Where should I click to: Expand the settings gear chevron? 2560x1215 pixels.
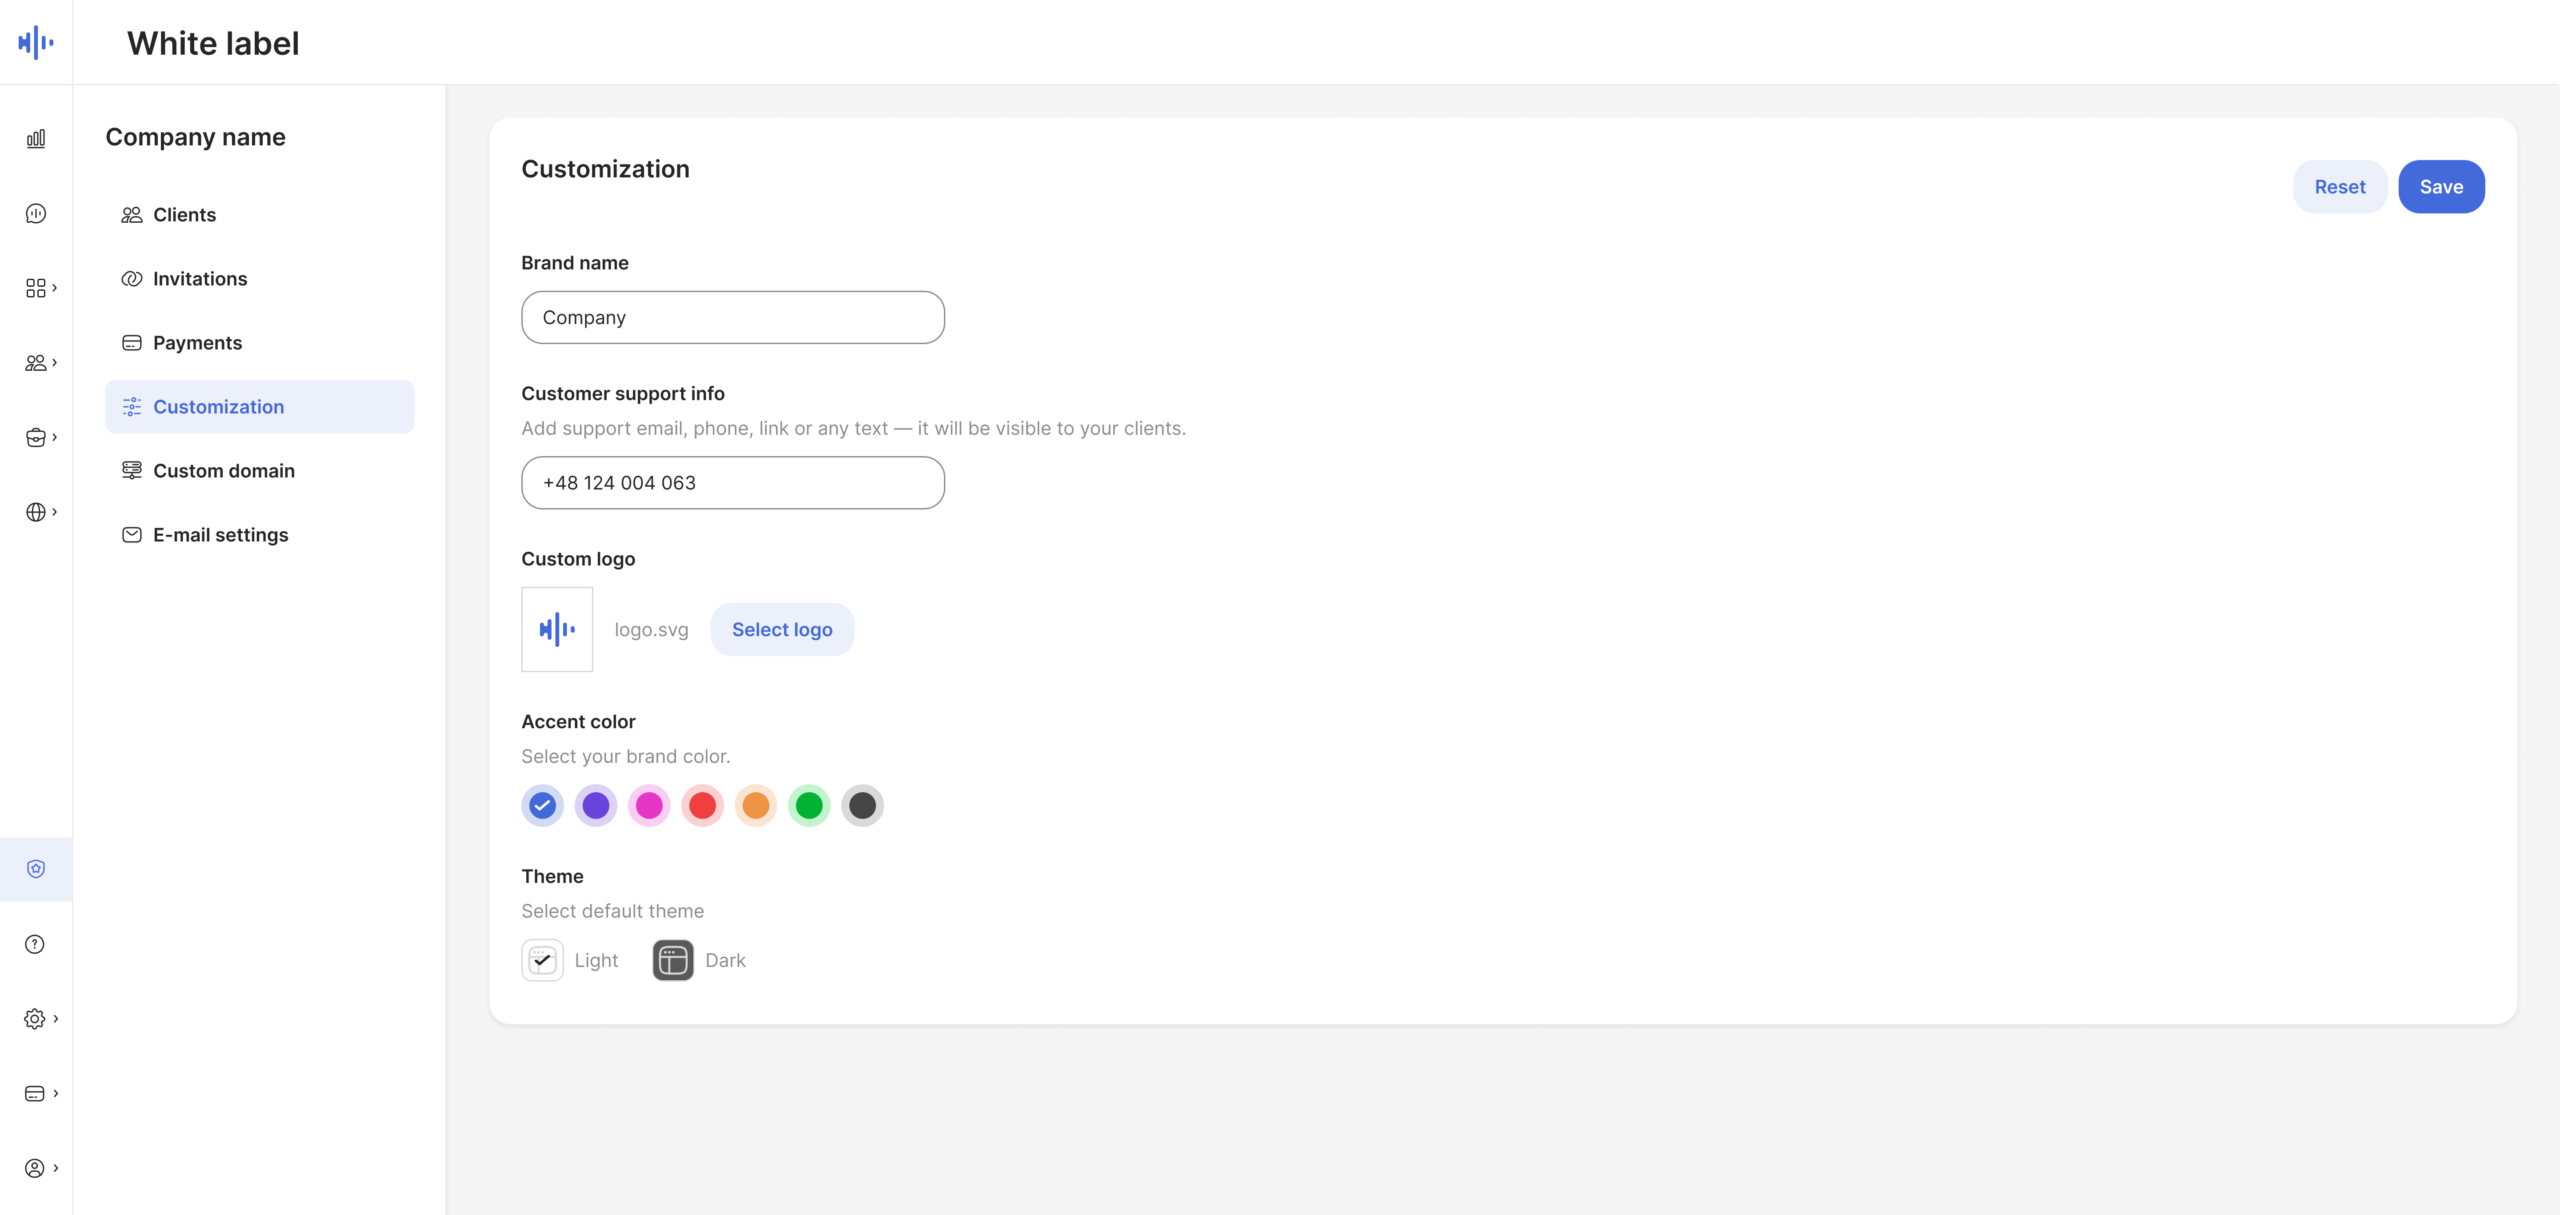click(x=56, y=1019)
